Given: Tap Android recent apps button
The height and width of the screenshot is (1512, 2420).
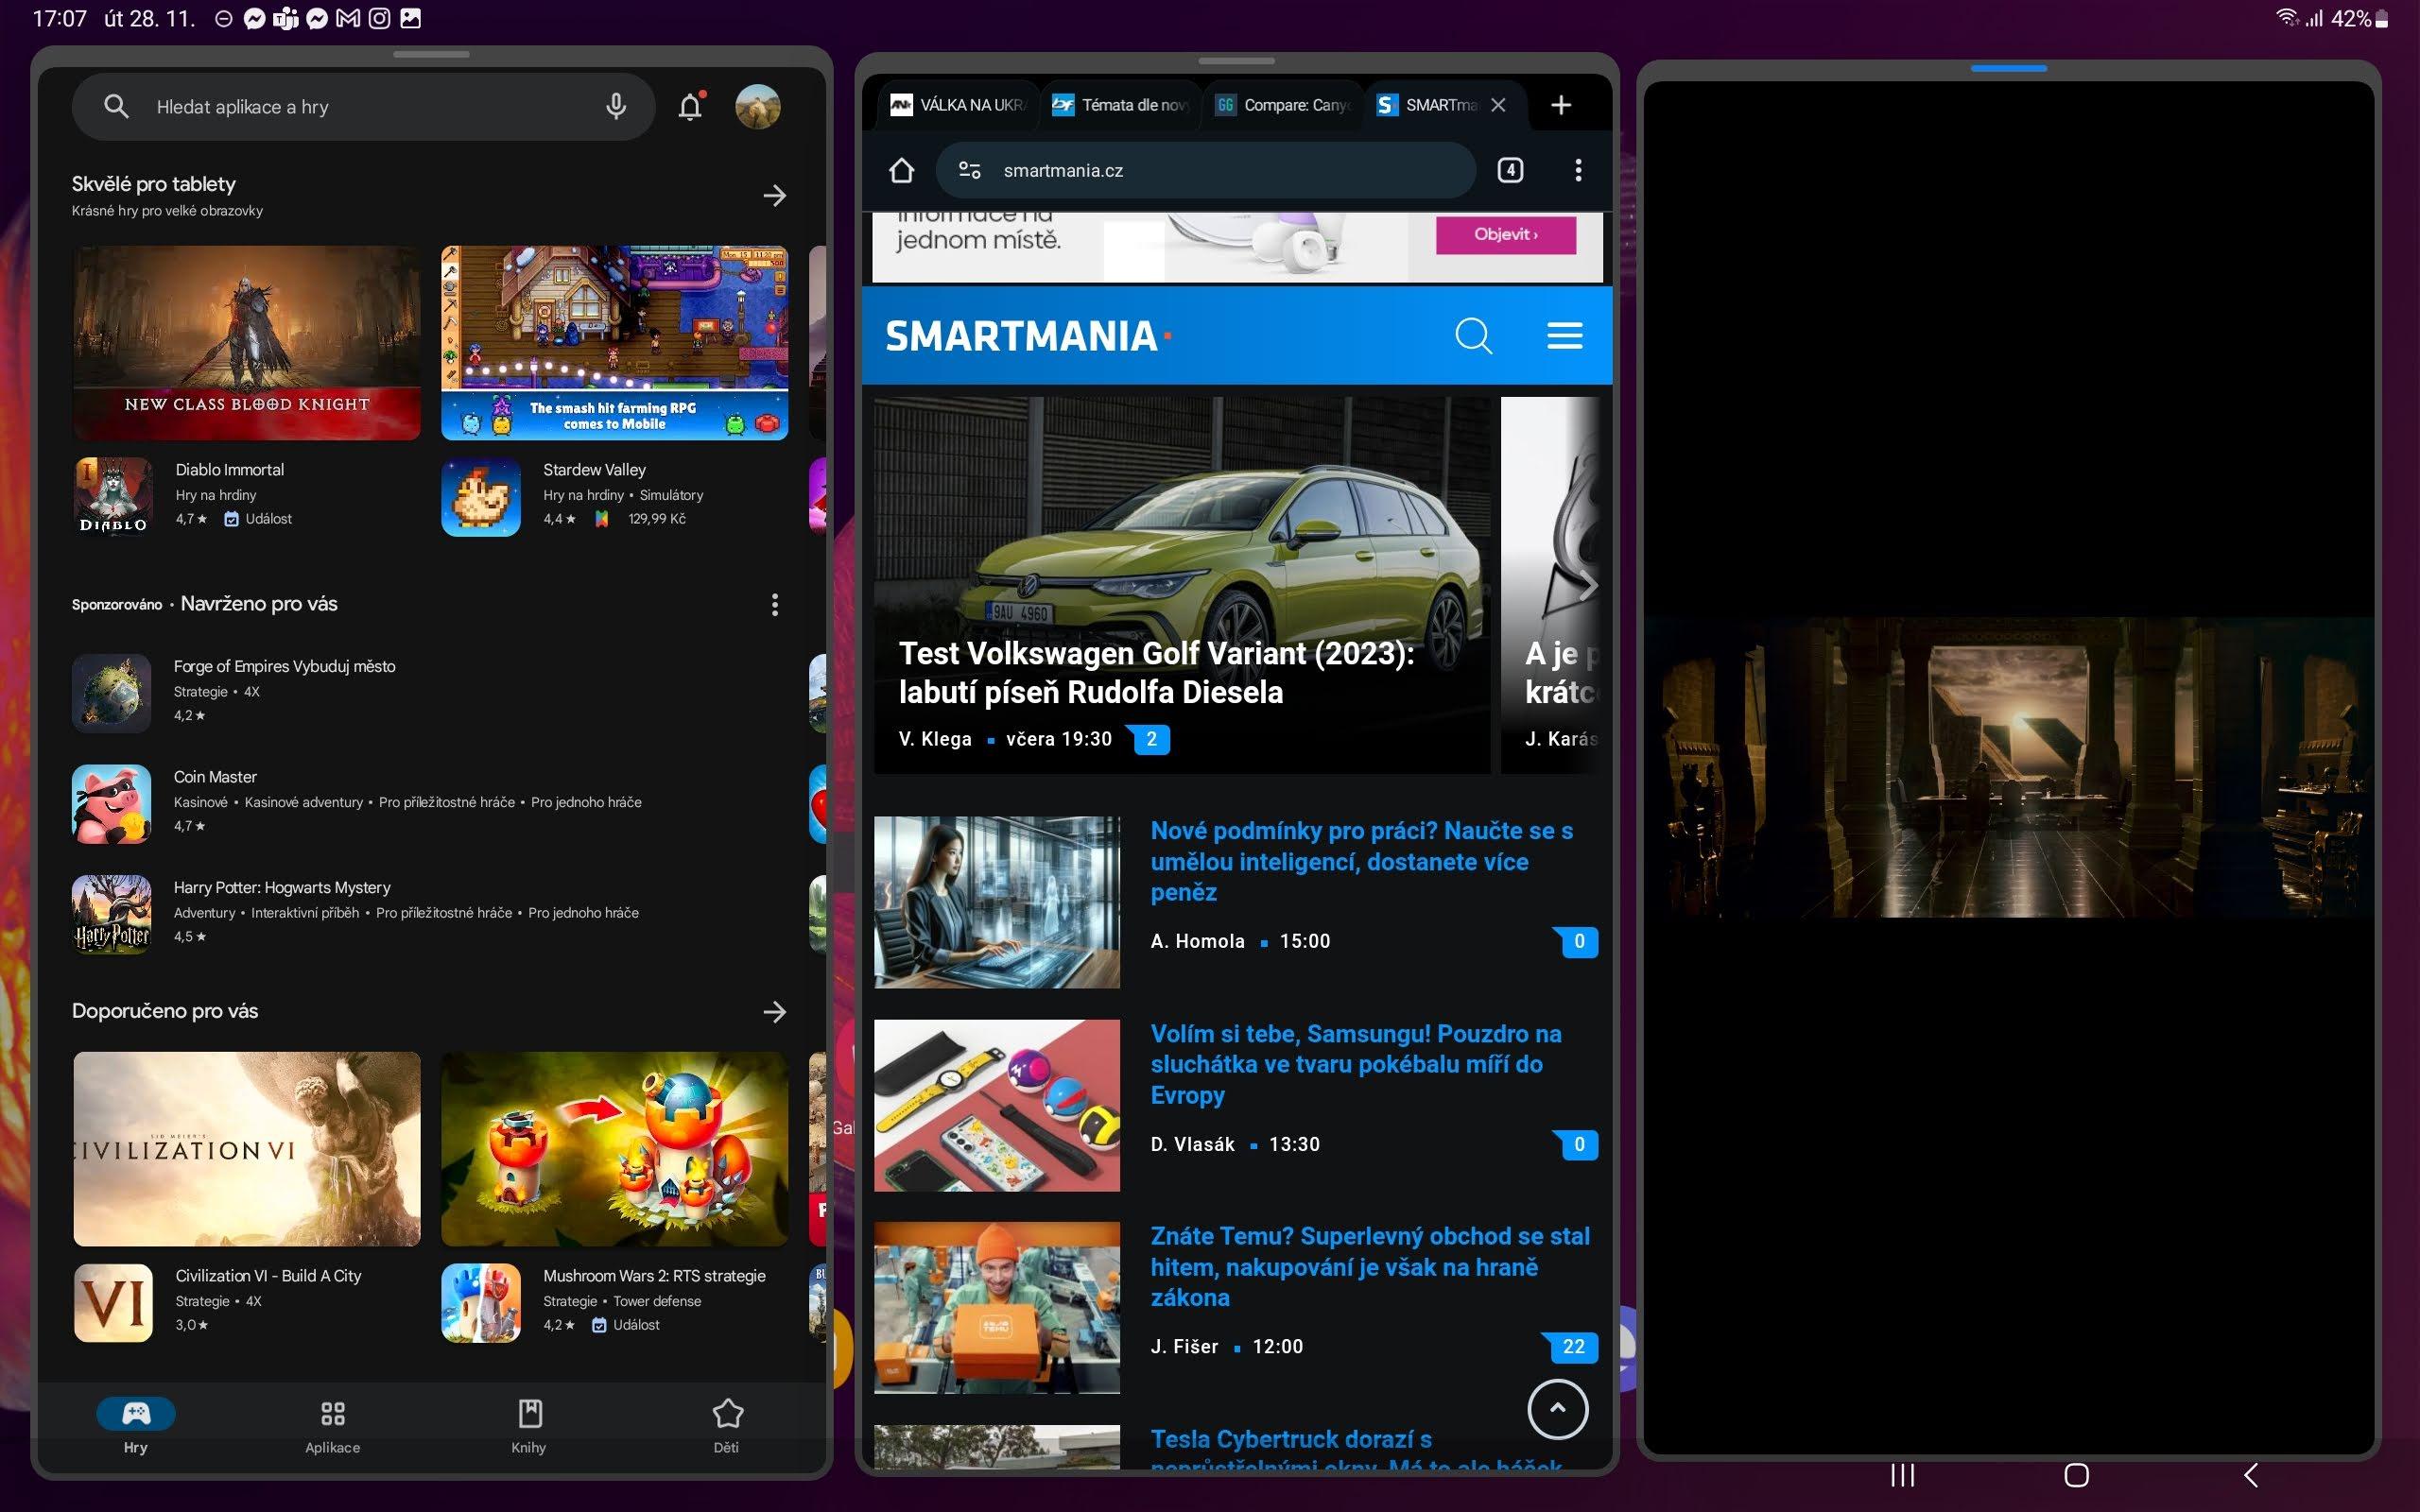Looking at the screenshot, I should (x=1902, y=1475).
